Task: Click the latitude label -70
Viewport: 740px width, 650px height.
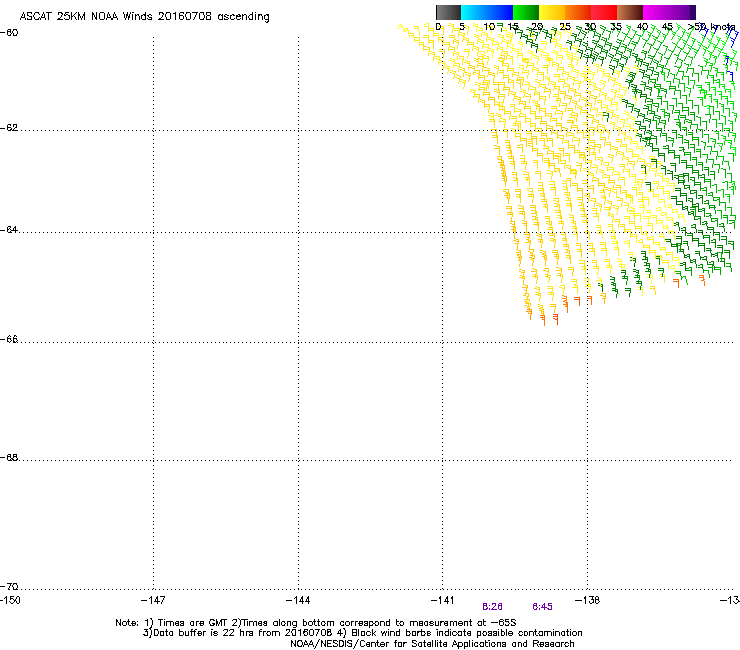Action: coord(9,586)
